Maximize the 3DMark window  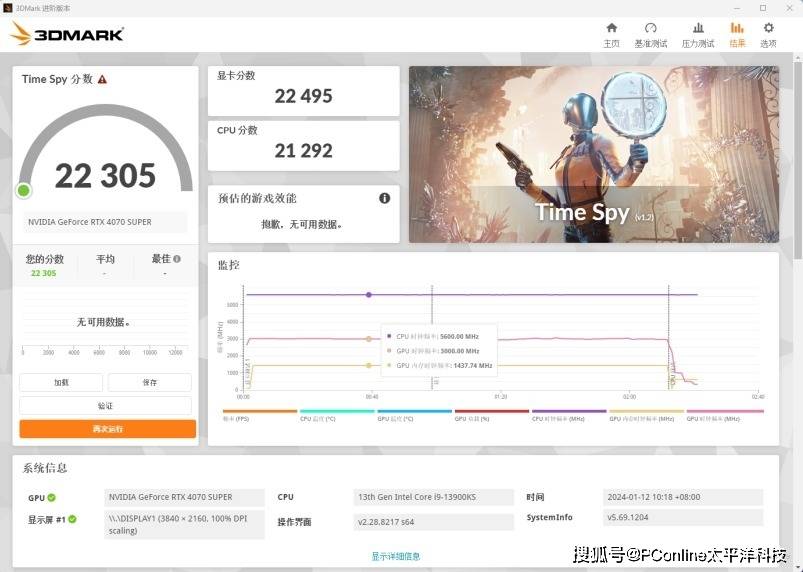click(763, 8)
